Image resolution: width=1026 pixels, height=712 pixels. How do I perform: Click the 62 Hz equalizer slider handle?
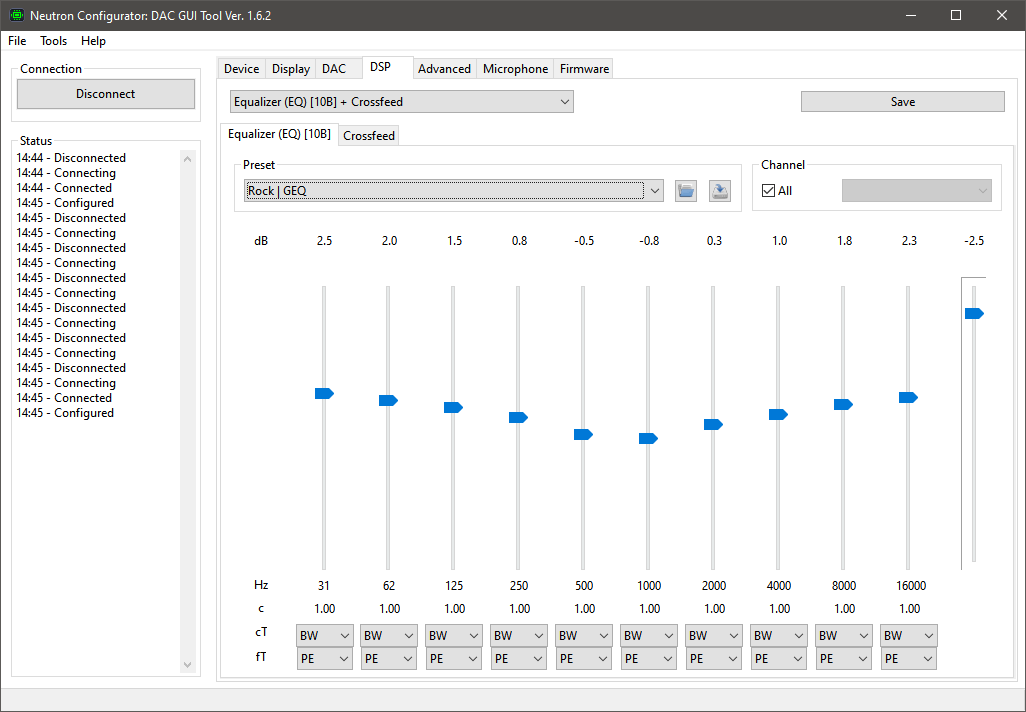click(x=388, y=400)
